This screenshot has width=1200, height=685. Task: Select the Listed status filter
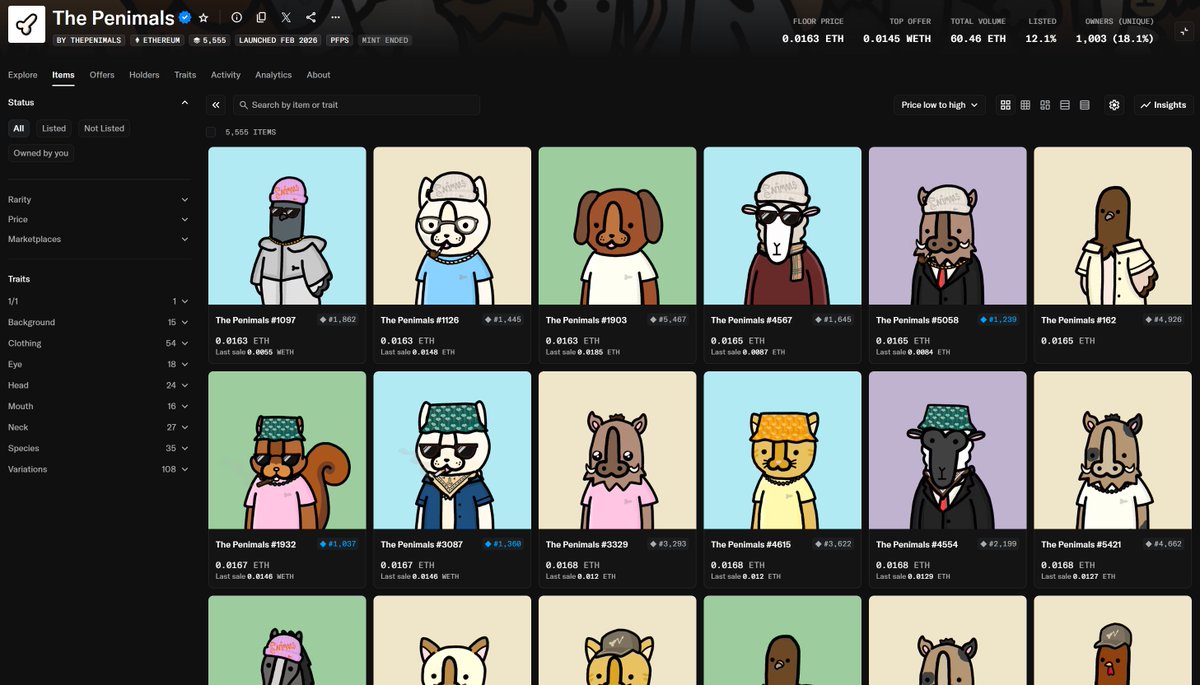pos(54,128)
